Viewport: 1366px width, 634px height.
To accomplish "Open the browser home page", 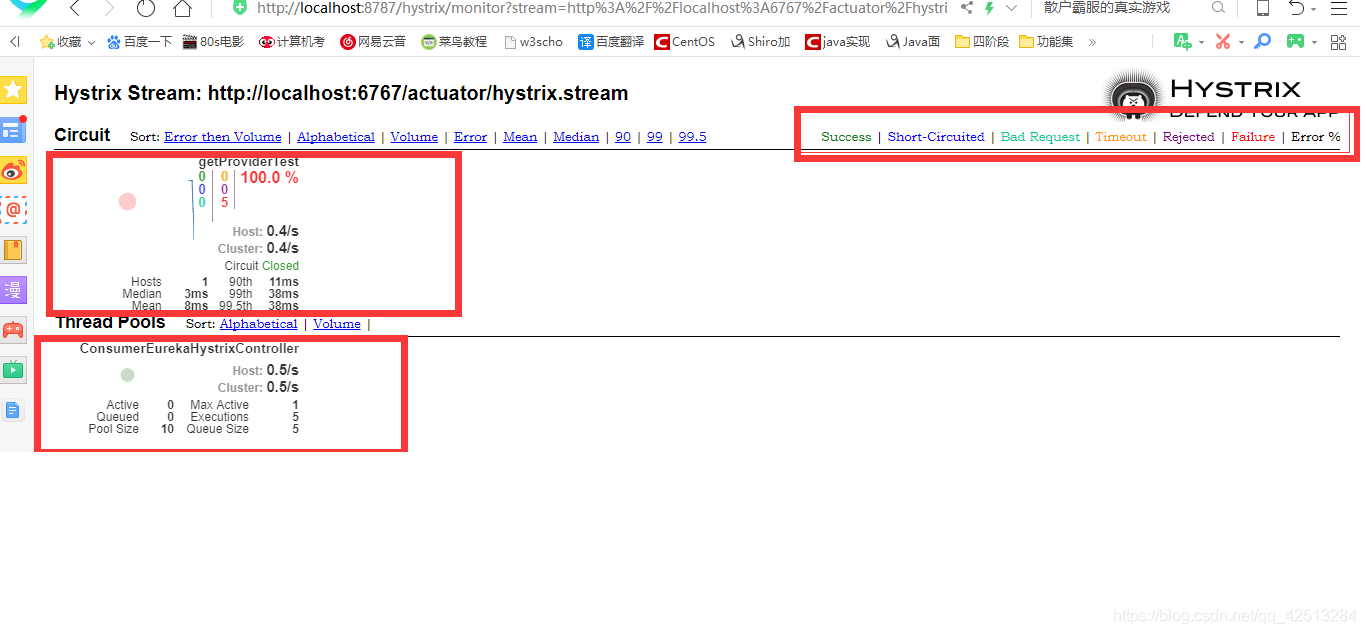I will pos(182,8).
